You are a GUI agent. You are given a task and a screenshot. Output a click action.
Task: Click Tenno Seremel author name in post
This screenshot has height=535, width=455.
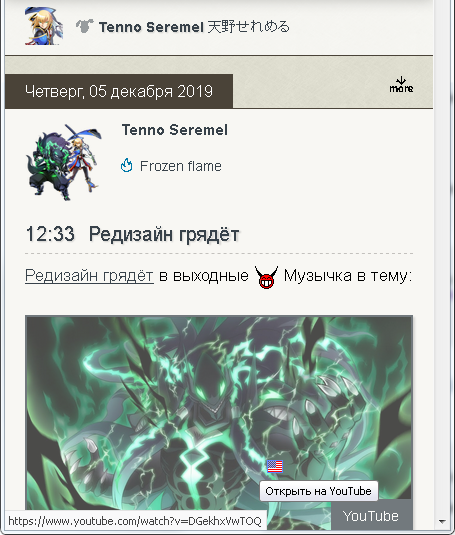pos(175,130)
